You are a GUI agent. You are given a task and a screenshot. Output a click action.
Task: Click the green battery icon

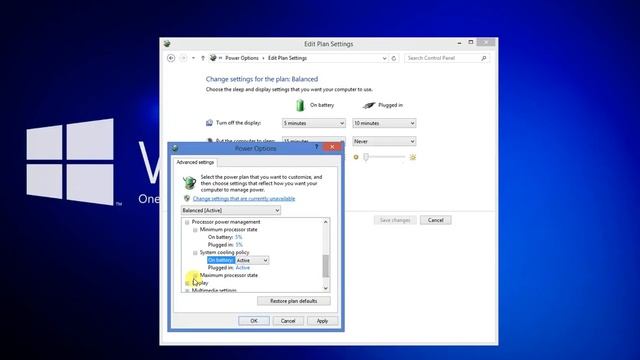coord(300,105)
